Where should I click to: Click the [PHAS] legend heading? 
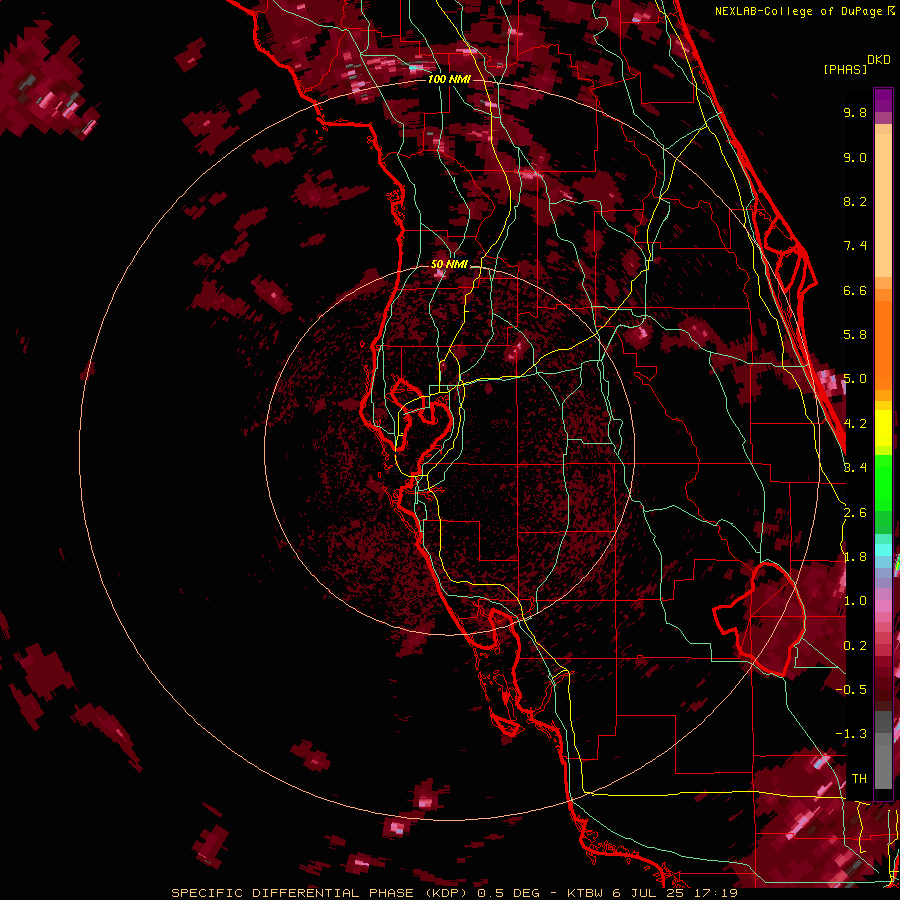845,69
